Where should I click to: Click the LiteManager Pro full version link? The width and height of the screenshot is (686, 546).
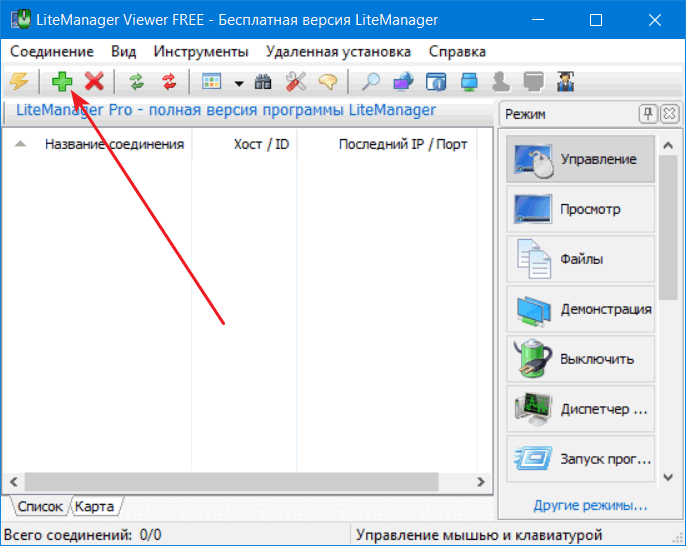(x=226, y=110)
